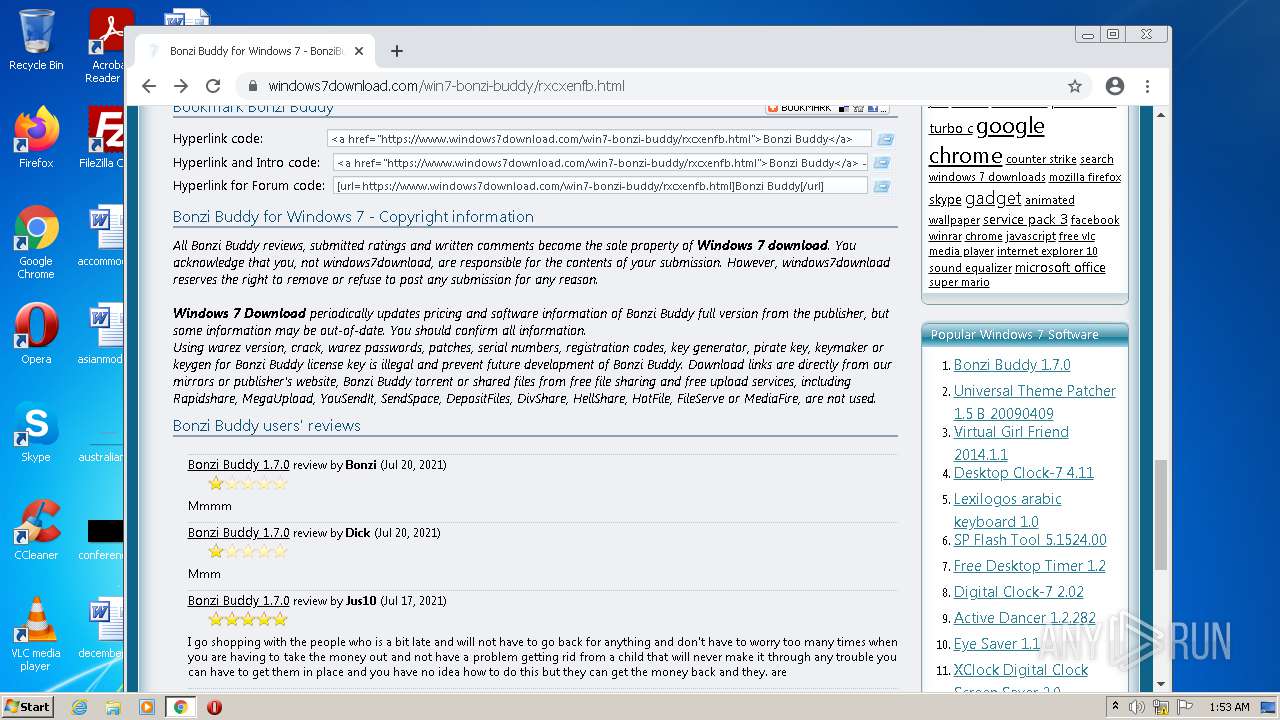
Task: Close the Bonzi Buddy for Windows 7 tab
Action: tap(359, 51)
